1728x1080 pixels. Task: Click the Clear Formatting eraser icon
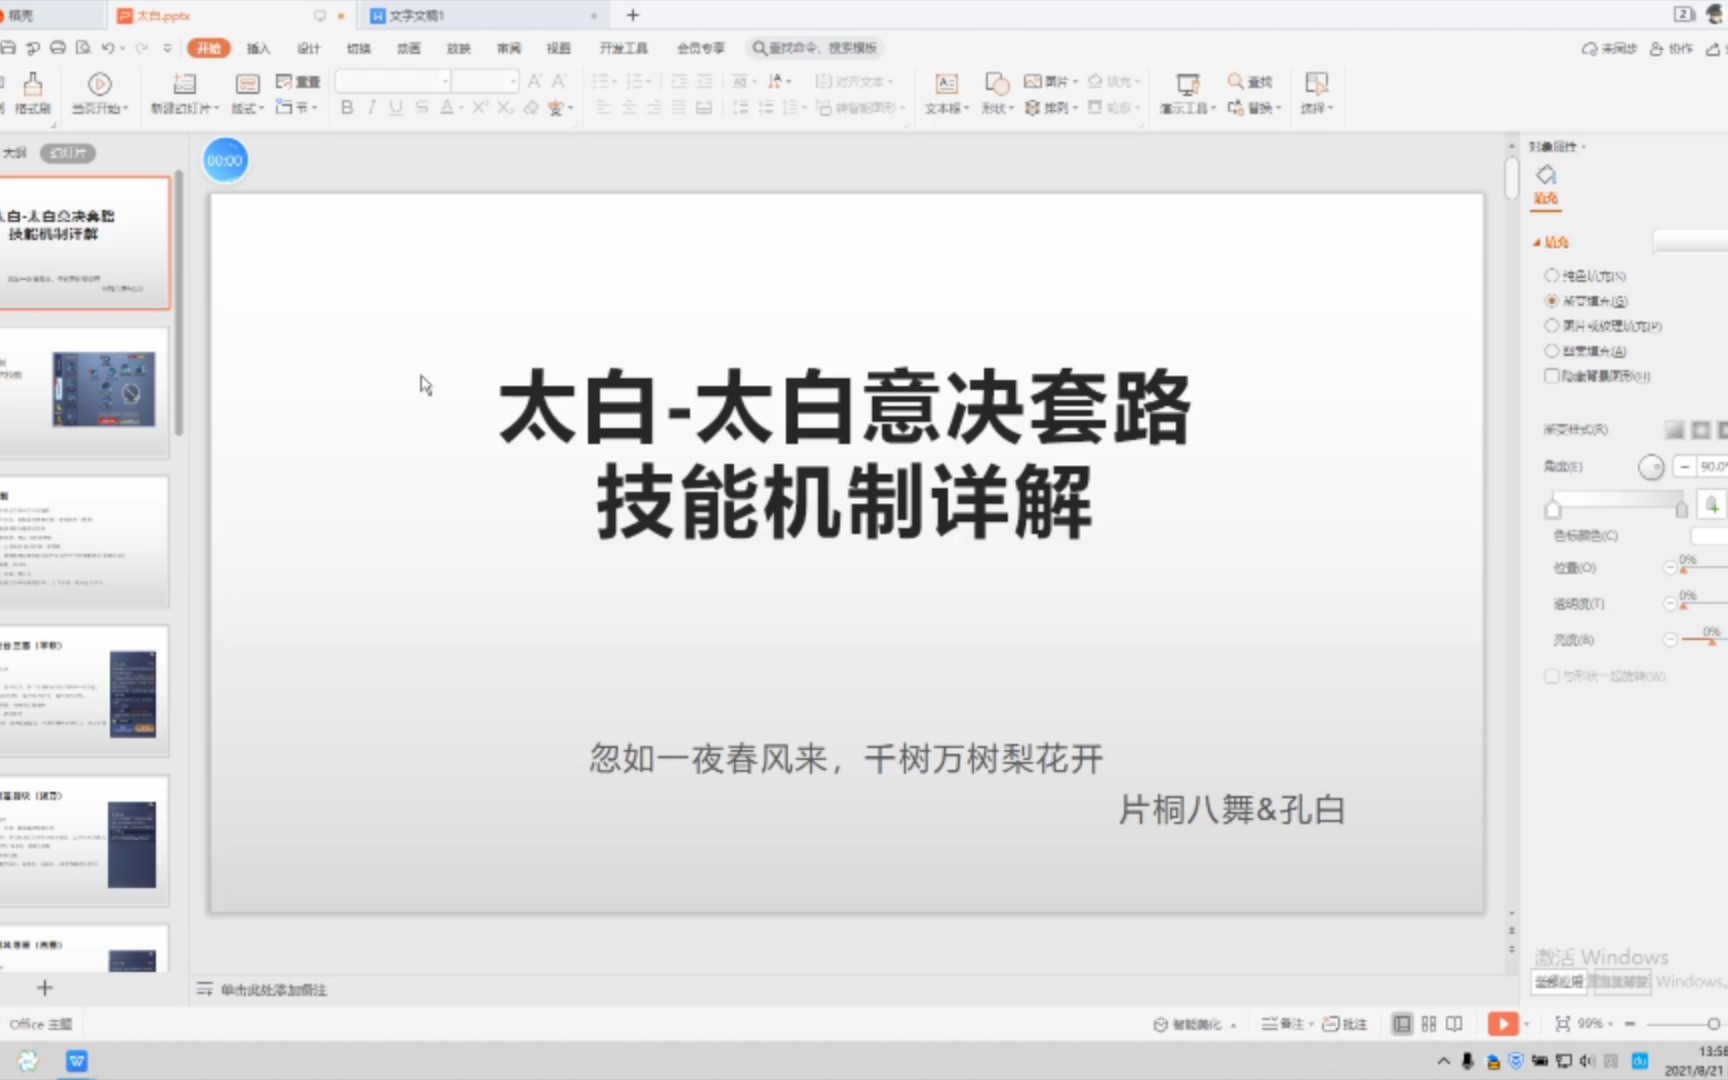coord(531,107)
